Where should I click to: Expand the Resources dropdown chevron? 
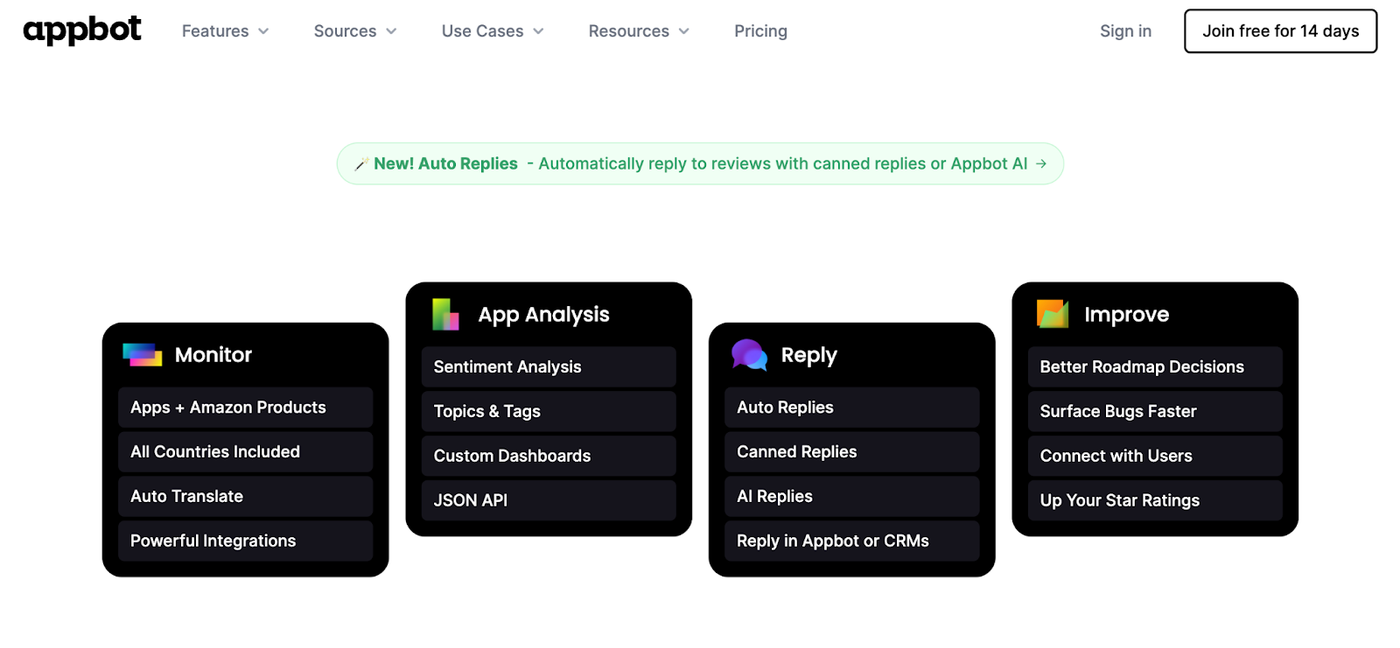[x=684, y=31]
